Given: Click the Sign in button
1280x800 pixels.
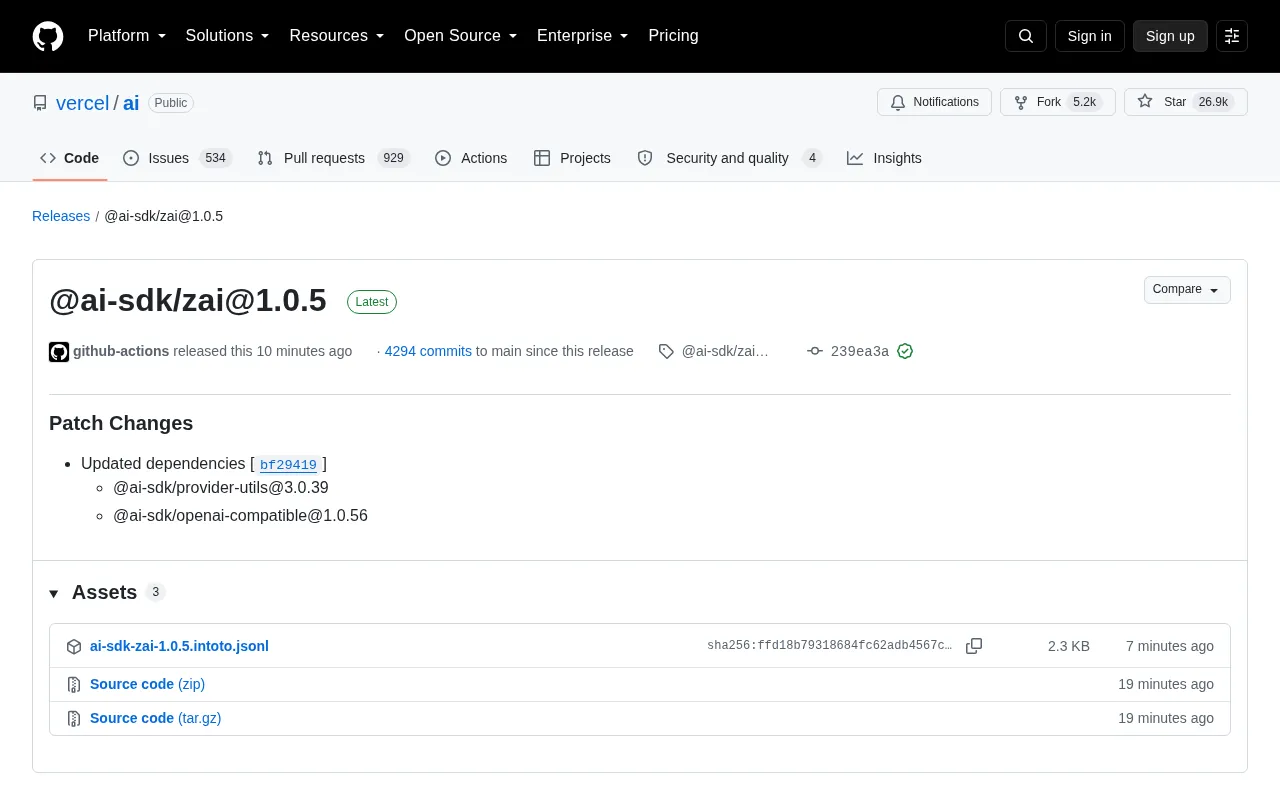Looking at the screenshot, I should 1089,36.
